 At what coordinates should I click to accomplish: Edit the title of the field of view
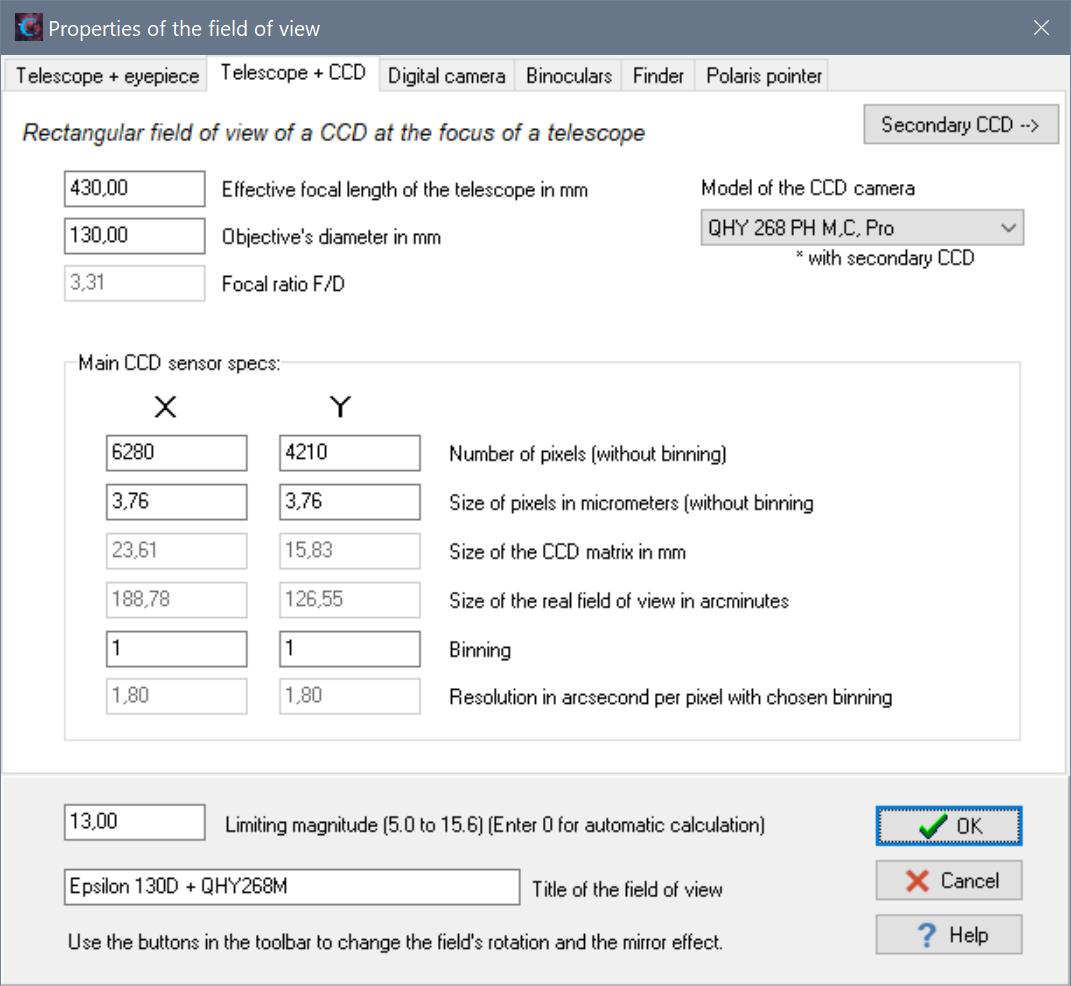point(292,887)
